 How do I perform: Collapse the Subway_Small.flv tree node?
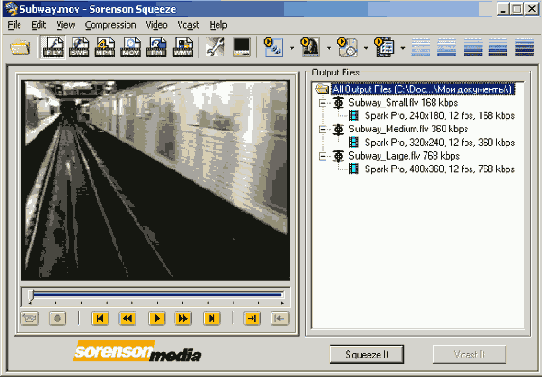tap(323, 103)
